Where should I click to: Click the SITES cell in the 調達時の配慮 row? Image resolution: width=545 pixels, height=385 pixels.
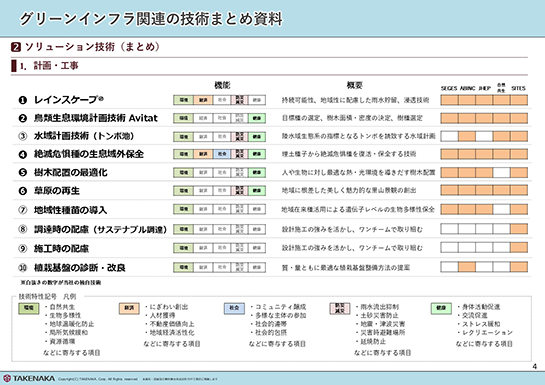pos(519,229)
